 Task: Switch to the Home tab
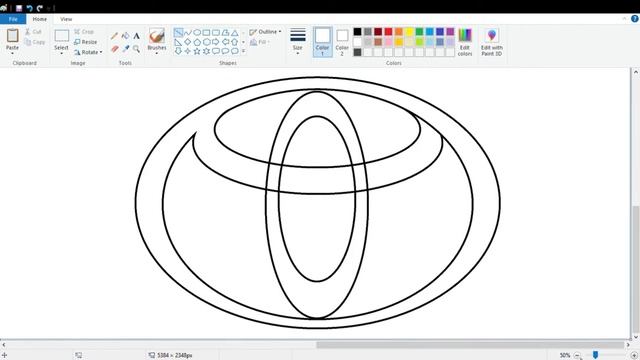[x=40, y=19]
